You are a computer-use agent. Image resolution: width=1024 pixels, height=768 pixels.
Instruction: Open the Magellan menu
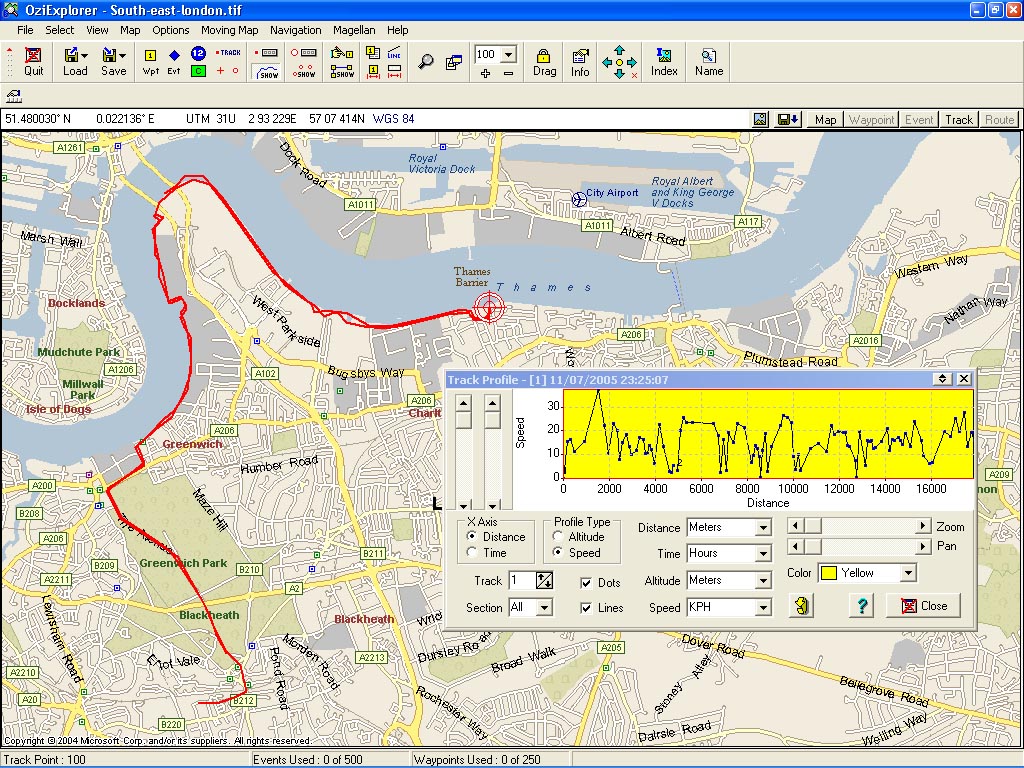pos(354,30)
